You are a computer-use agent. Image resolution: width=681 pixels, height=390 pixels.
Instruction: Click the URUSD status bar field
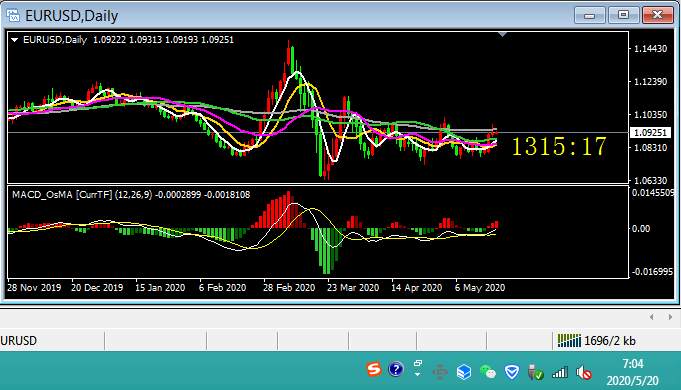52,340
